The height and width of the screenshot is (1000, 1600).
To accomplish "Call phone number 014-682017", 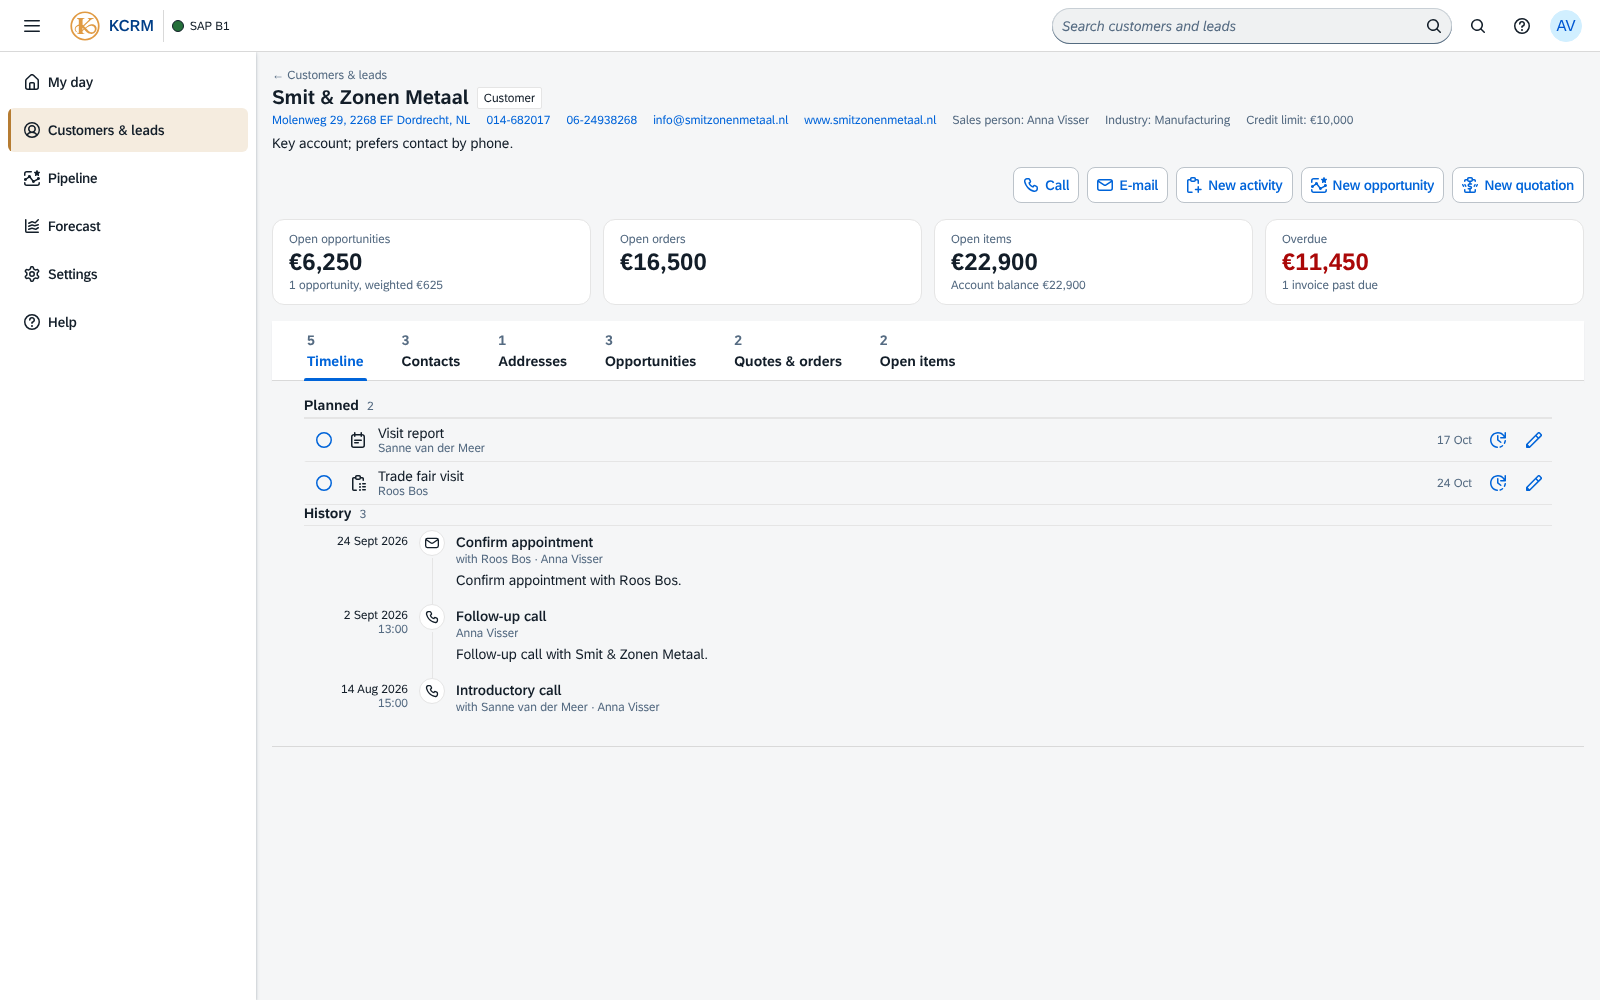I will pos(518,120).
